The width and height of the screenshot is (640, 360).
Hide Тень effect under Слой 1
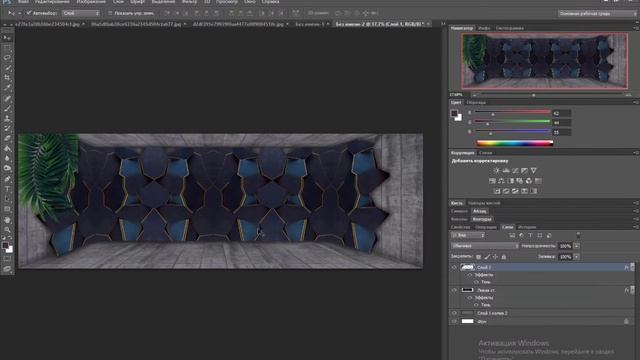click(476, 282)
